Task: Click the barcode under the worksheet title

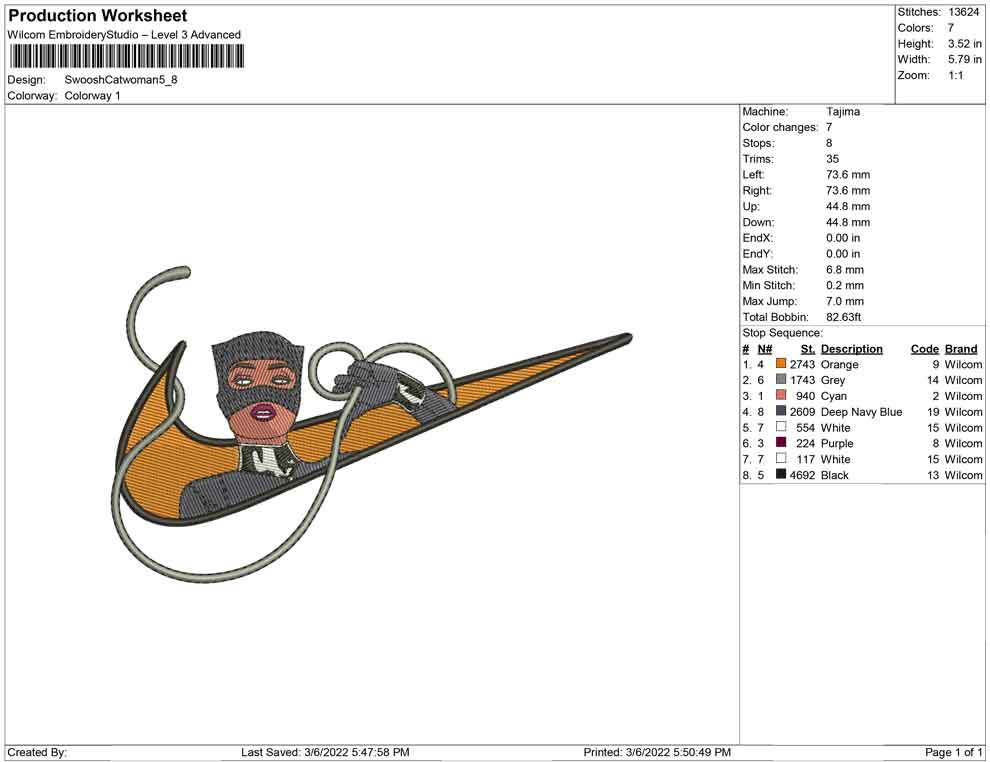Action: point(126,57)
